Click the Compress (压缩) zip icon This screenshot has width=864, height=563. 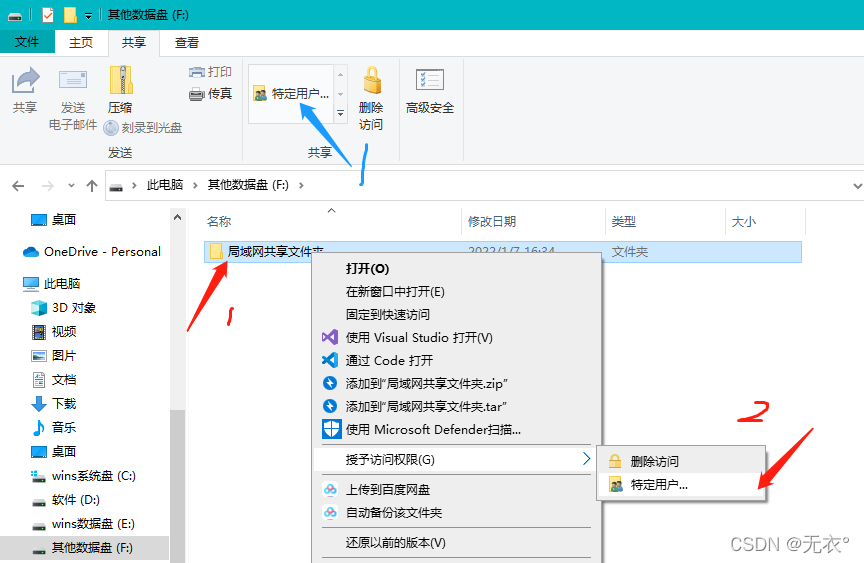tap(121, 90)
